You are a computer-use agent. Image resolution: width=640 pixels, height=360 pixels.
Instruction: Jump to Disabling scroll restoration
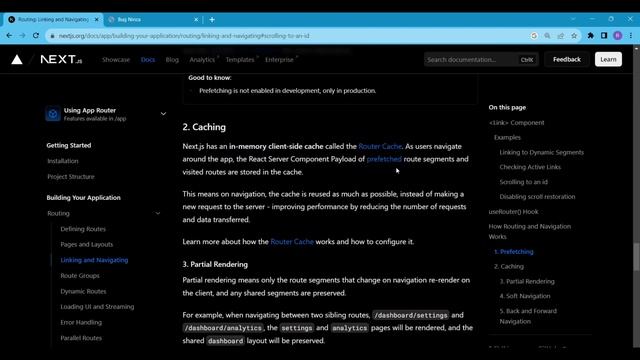pos(537,196)
